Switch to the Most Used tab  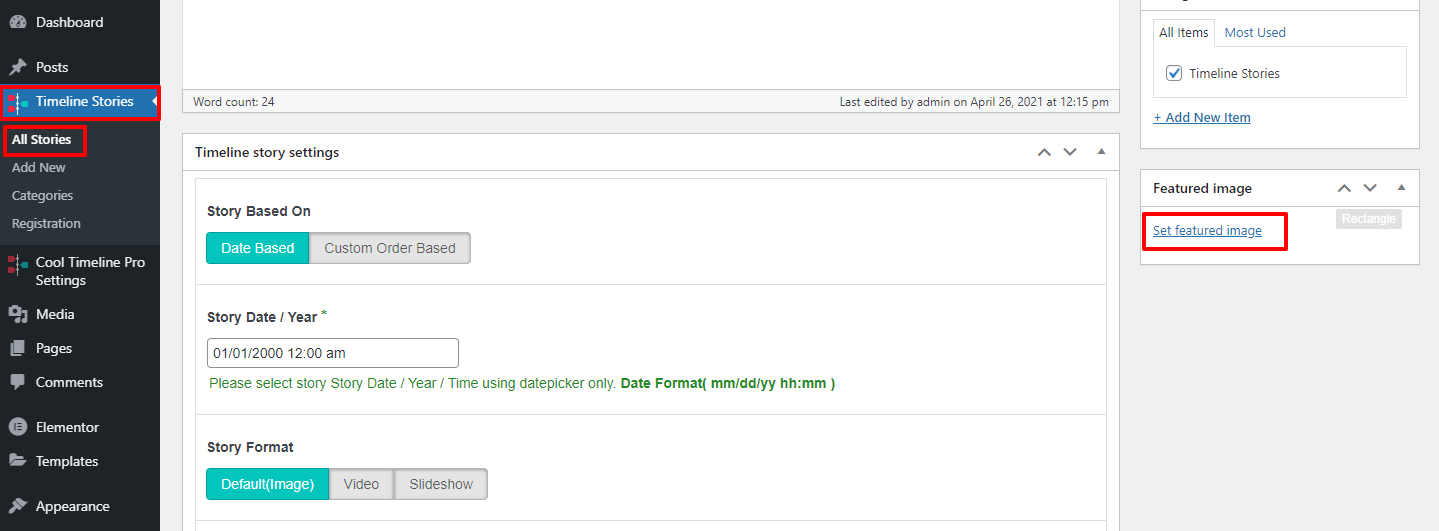tap(1255, 32)
